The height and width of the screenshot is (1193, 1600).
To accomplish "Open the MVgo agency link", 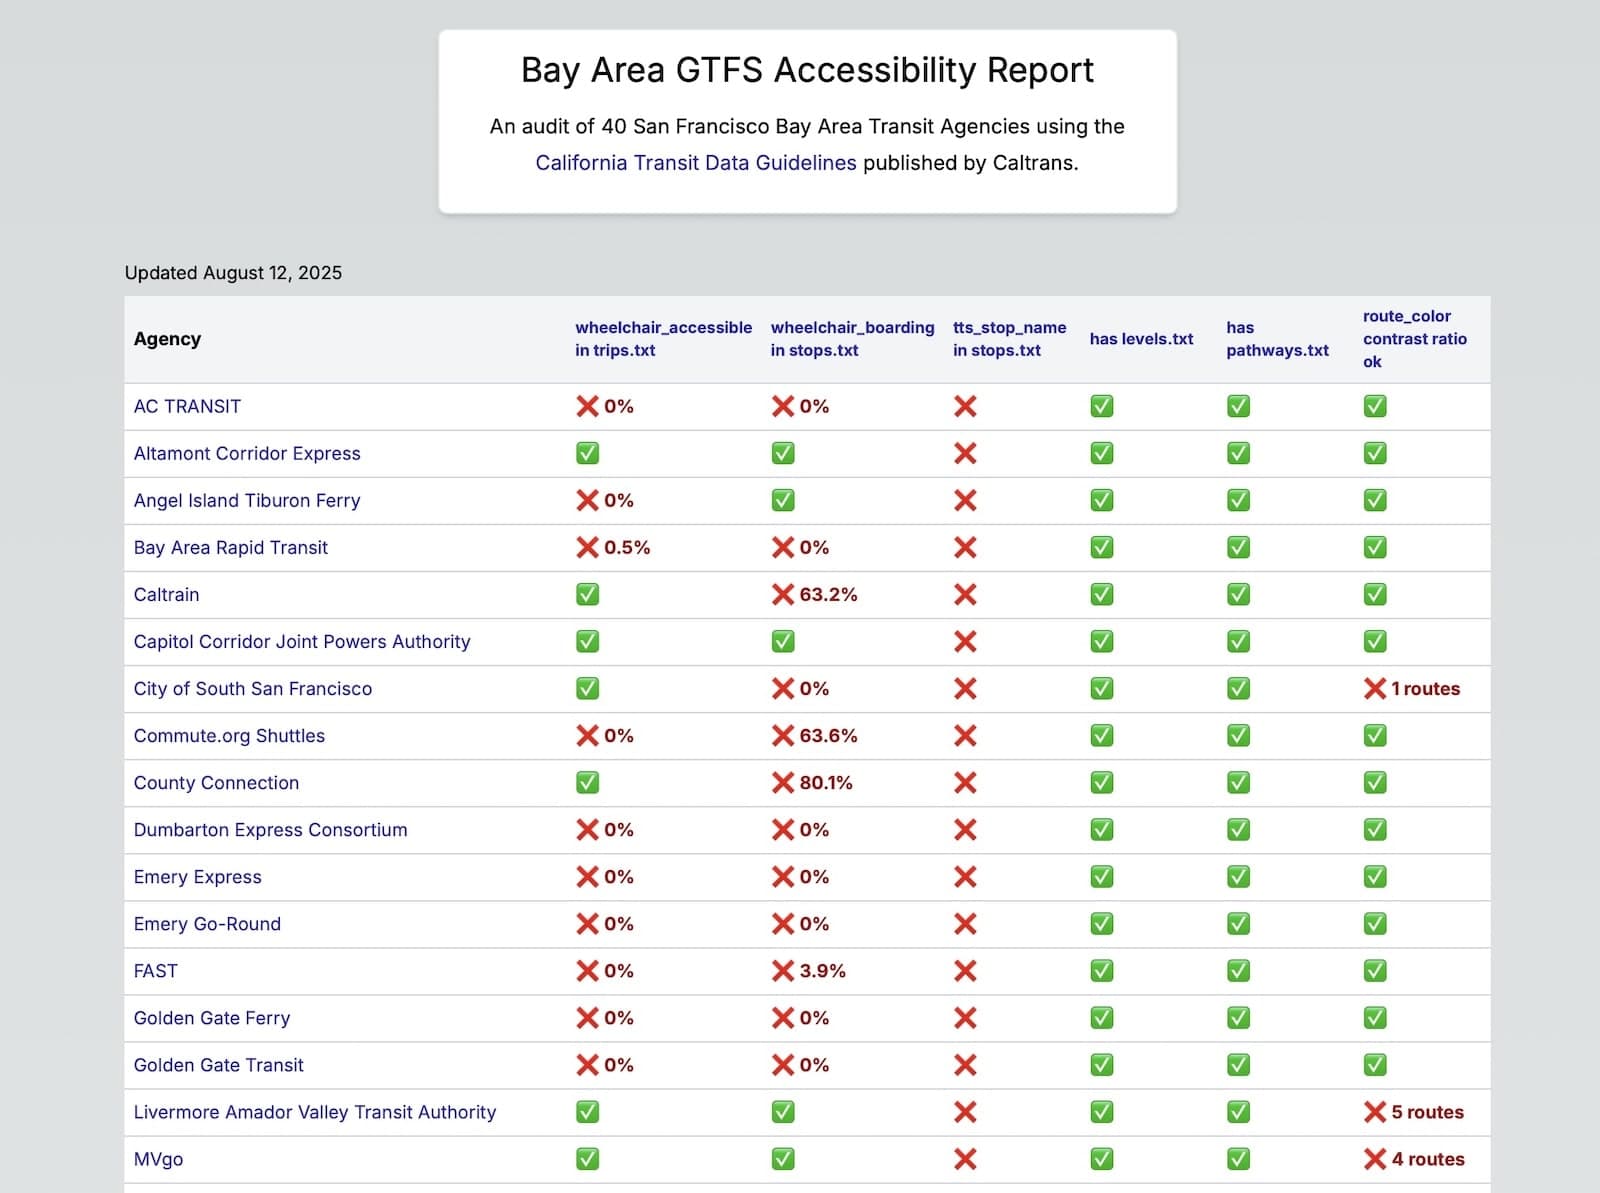I will tap(158, 1158).
